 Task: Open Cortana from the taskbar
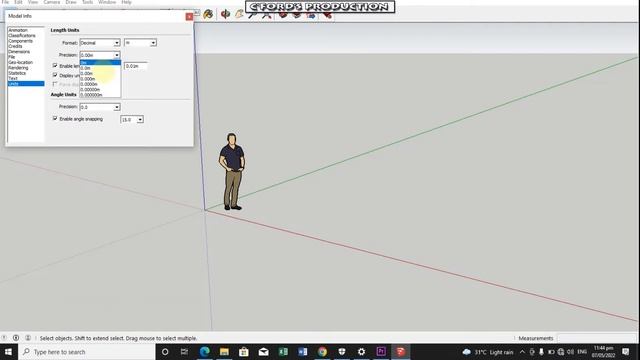pos(165,352)
